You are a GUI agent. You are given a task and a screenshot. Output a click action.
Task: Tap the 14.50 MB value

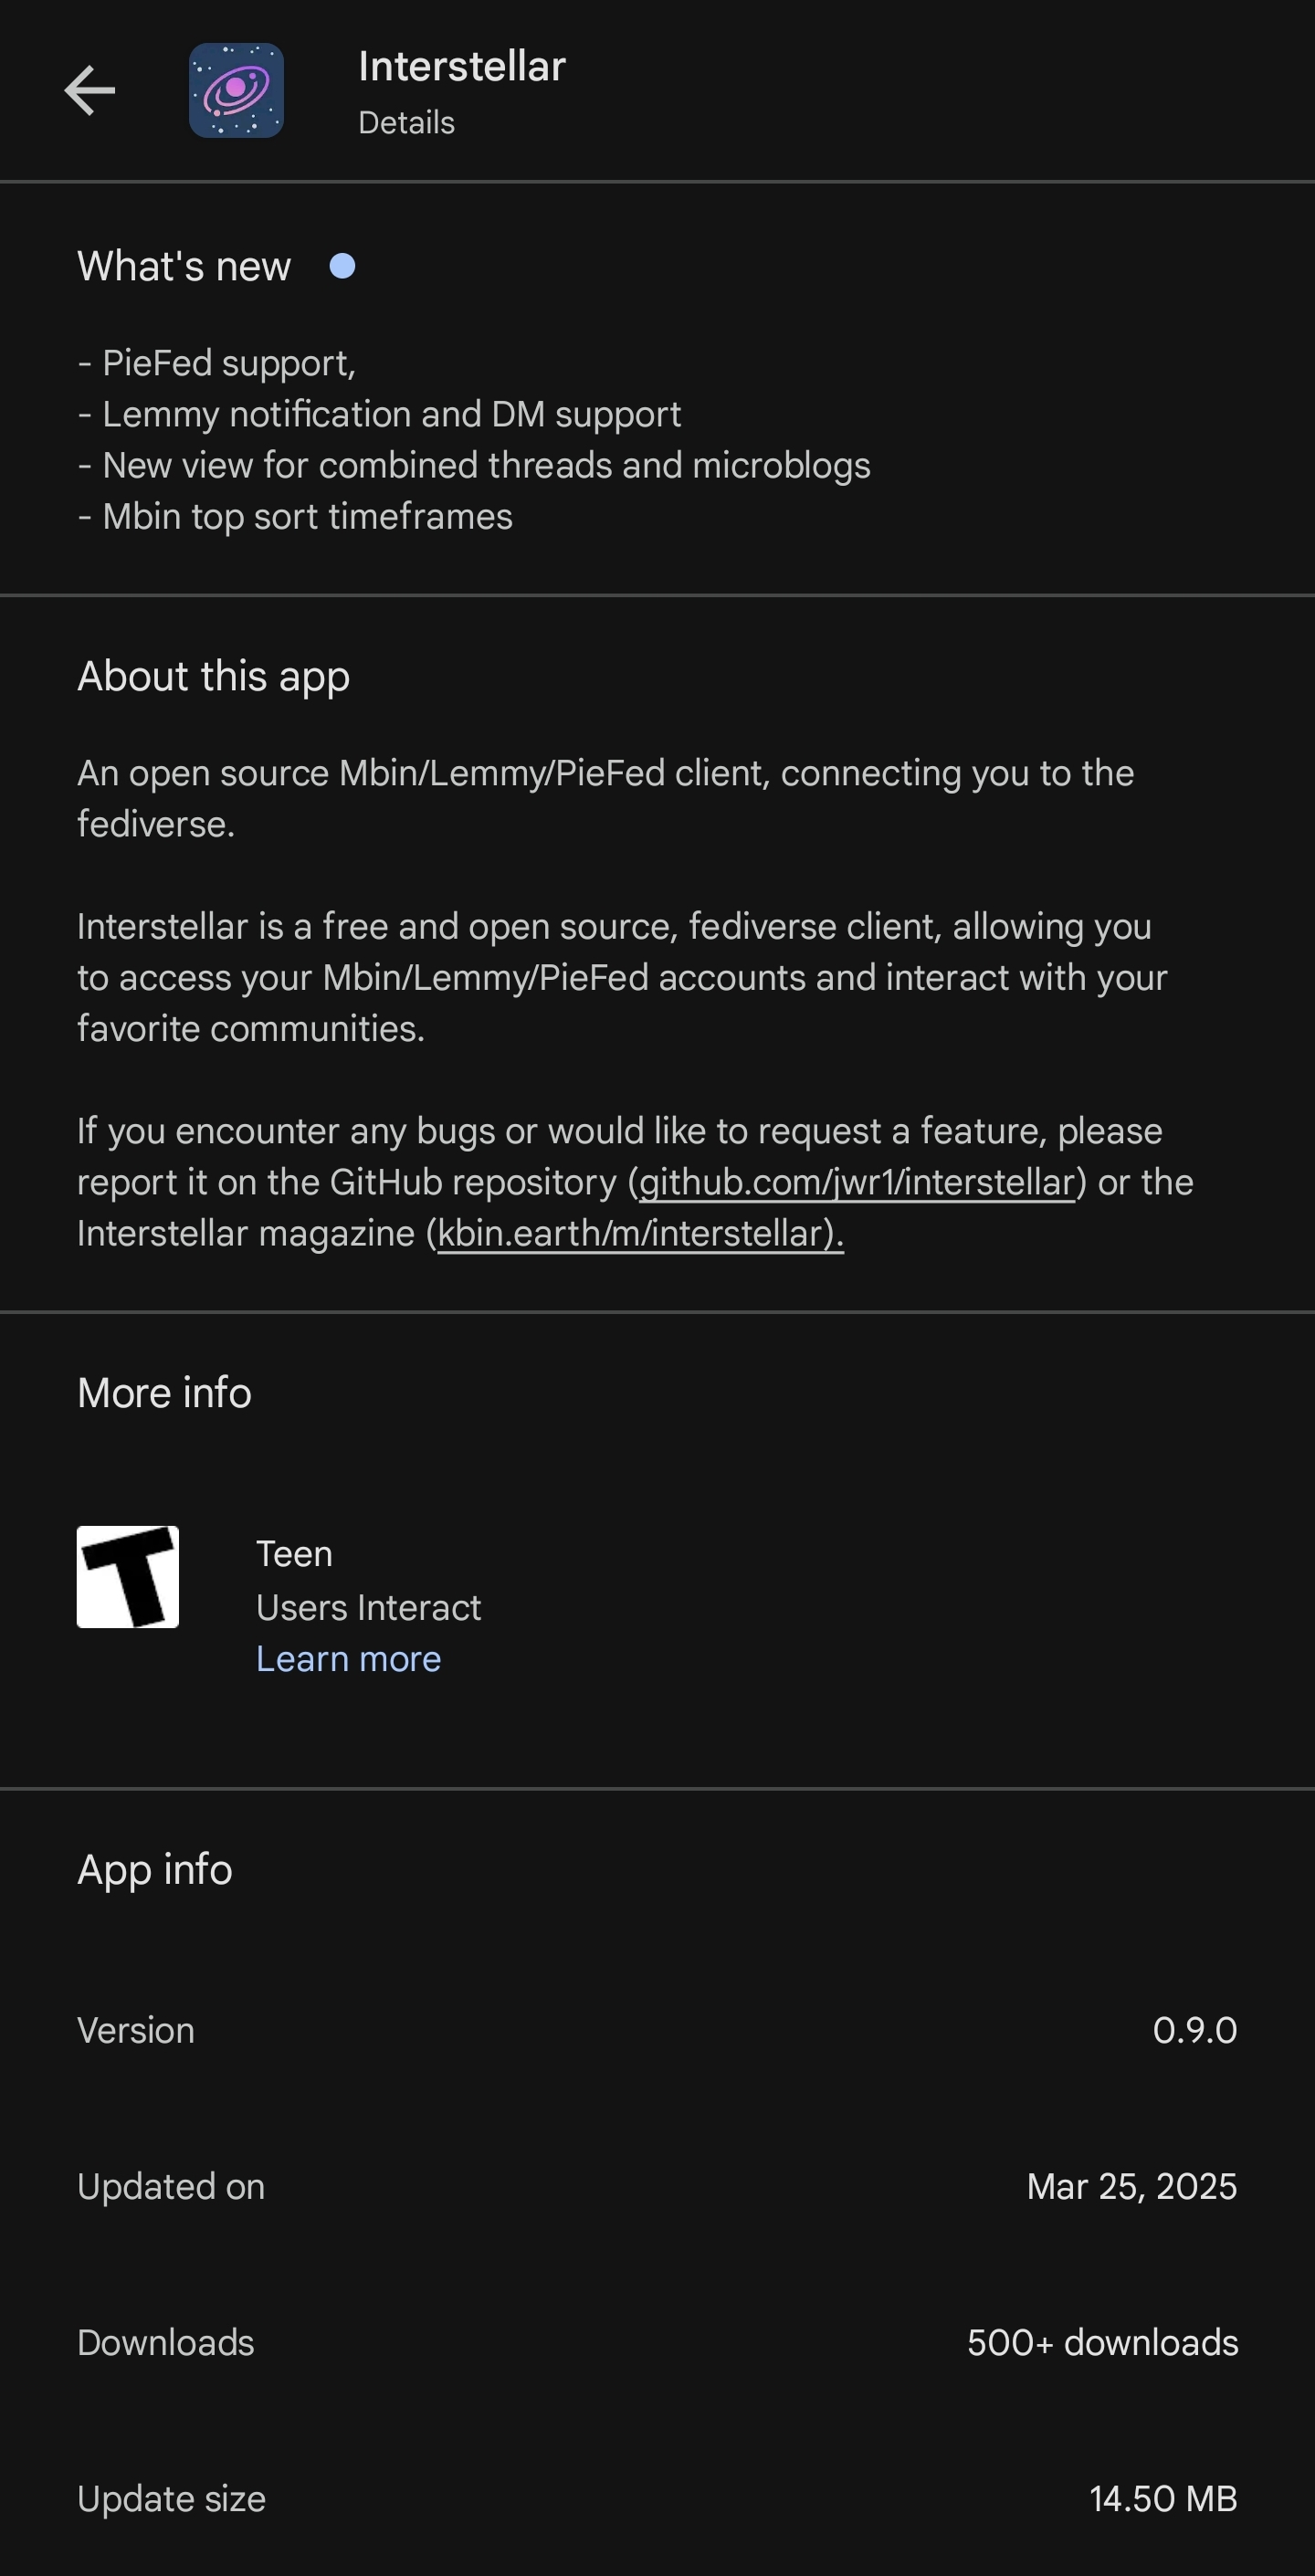click(x=1164, y=2499)
